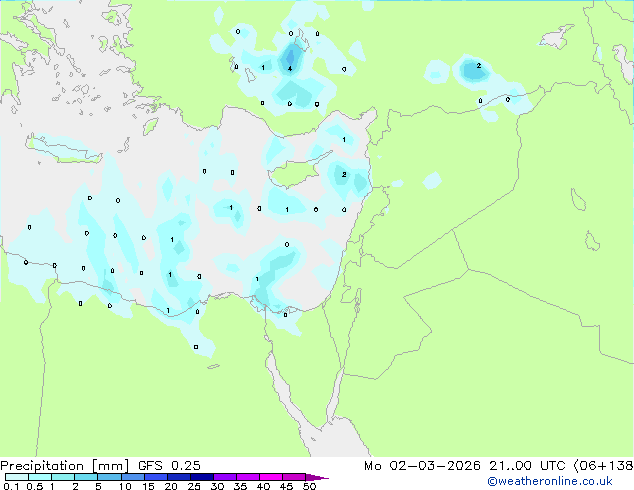This screenshot has width=634, height=490.
Task: Pick the 40–45 mm legend swatch
Action: coord(271,477)
